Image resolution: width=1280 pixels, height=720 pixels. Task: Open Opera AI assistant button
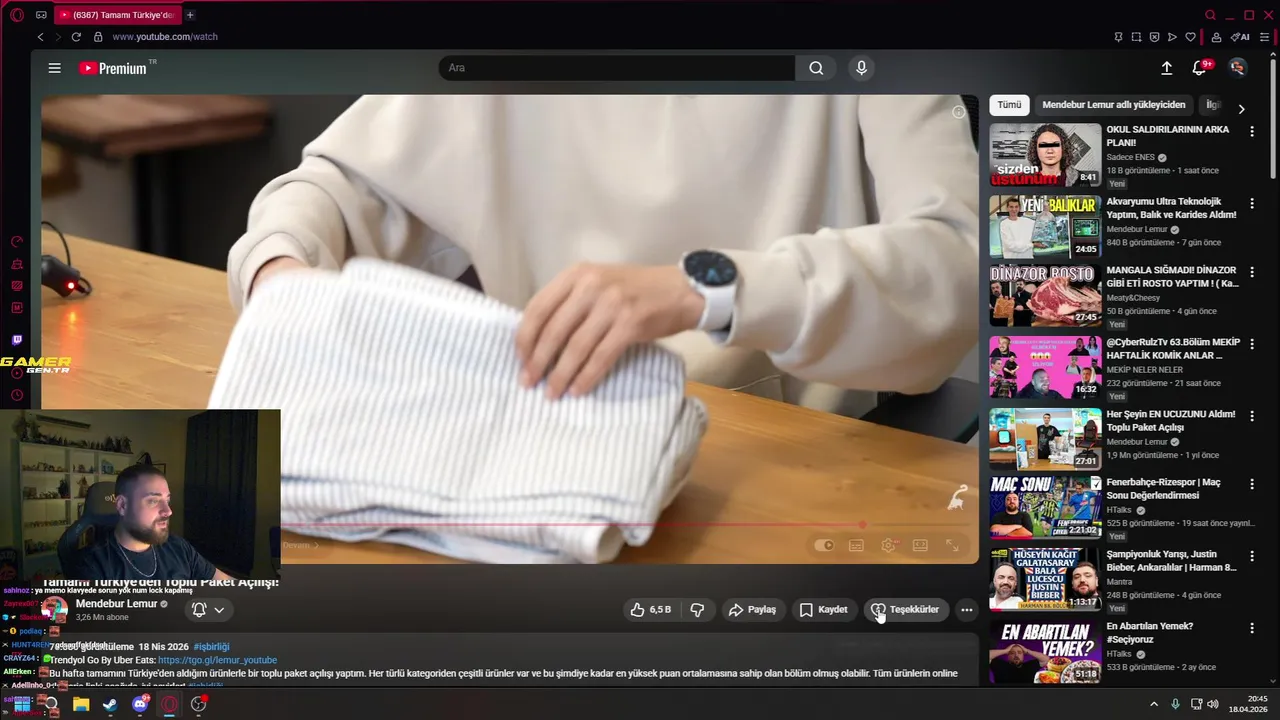coord(1241,37)
